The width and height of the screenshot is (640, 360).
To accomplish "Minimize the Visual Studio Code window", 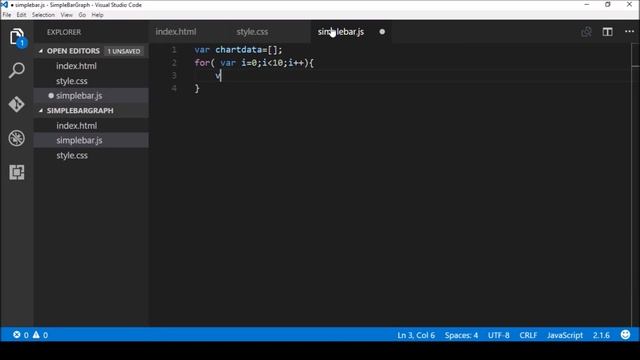I will pyautogui.click(x=587, y=4).
